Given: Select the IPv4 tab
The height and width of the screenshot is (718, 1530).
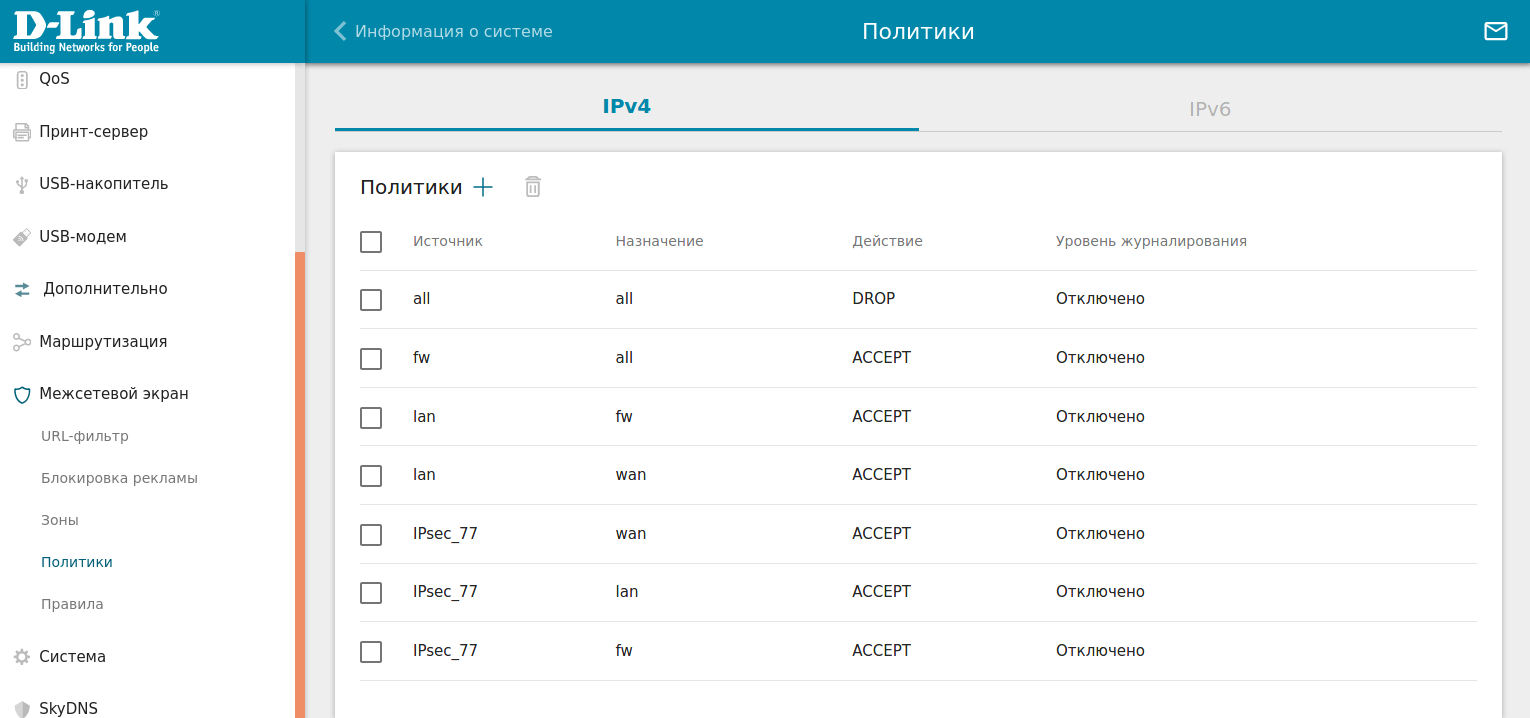Looking at the screenshot, I should [x=626, y=107].
